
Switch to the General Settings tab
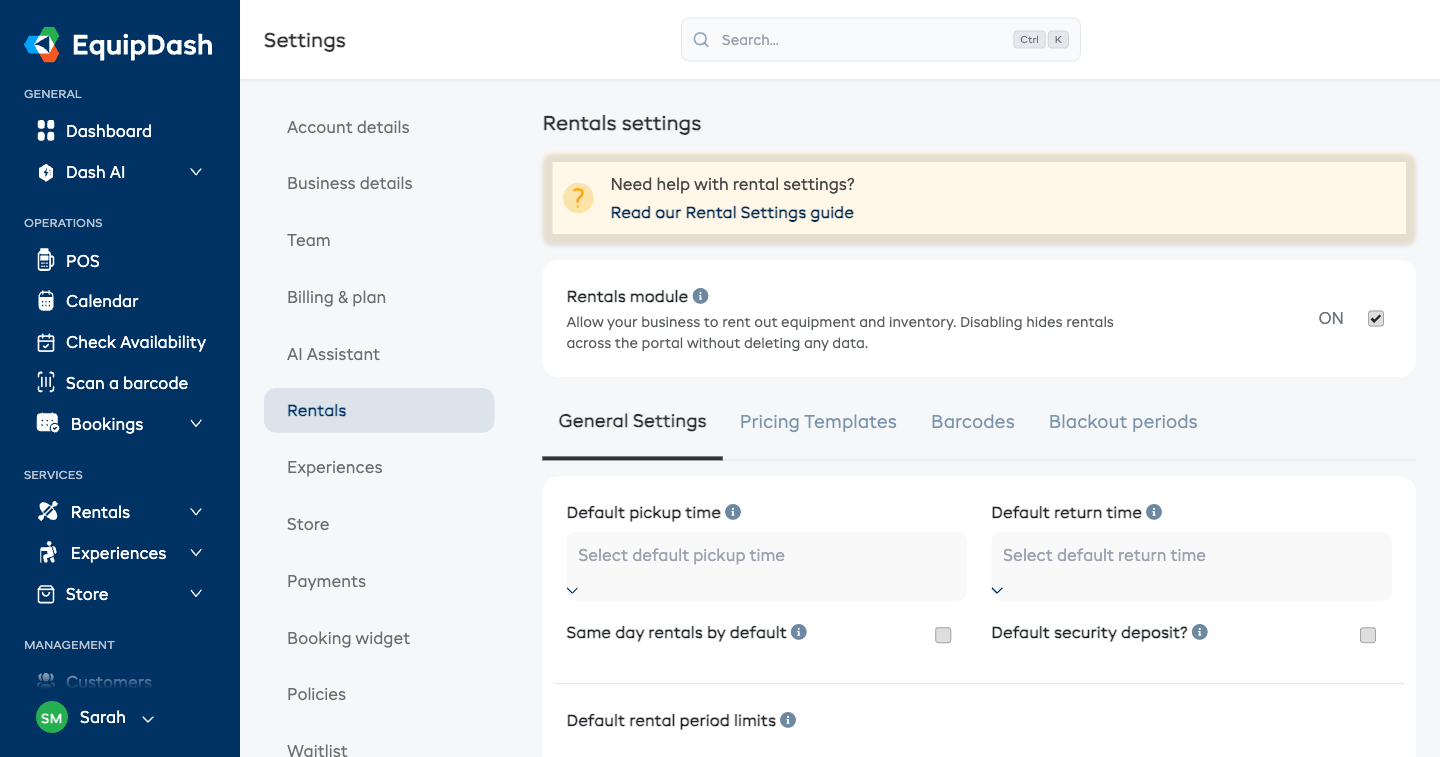[x=632, y=422]
